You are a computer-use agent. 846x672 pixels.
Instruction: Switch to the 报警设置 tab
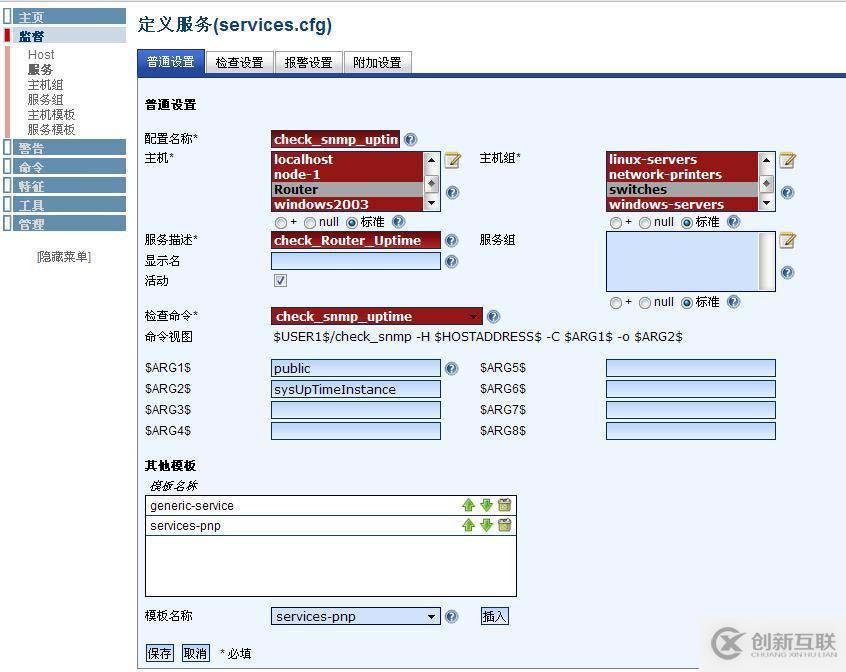[x=308, y=62]
